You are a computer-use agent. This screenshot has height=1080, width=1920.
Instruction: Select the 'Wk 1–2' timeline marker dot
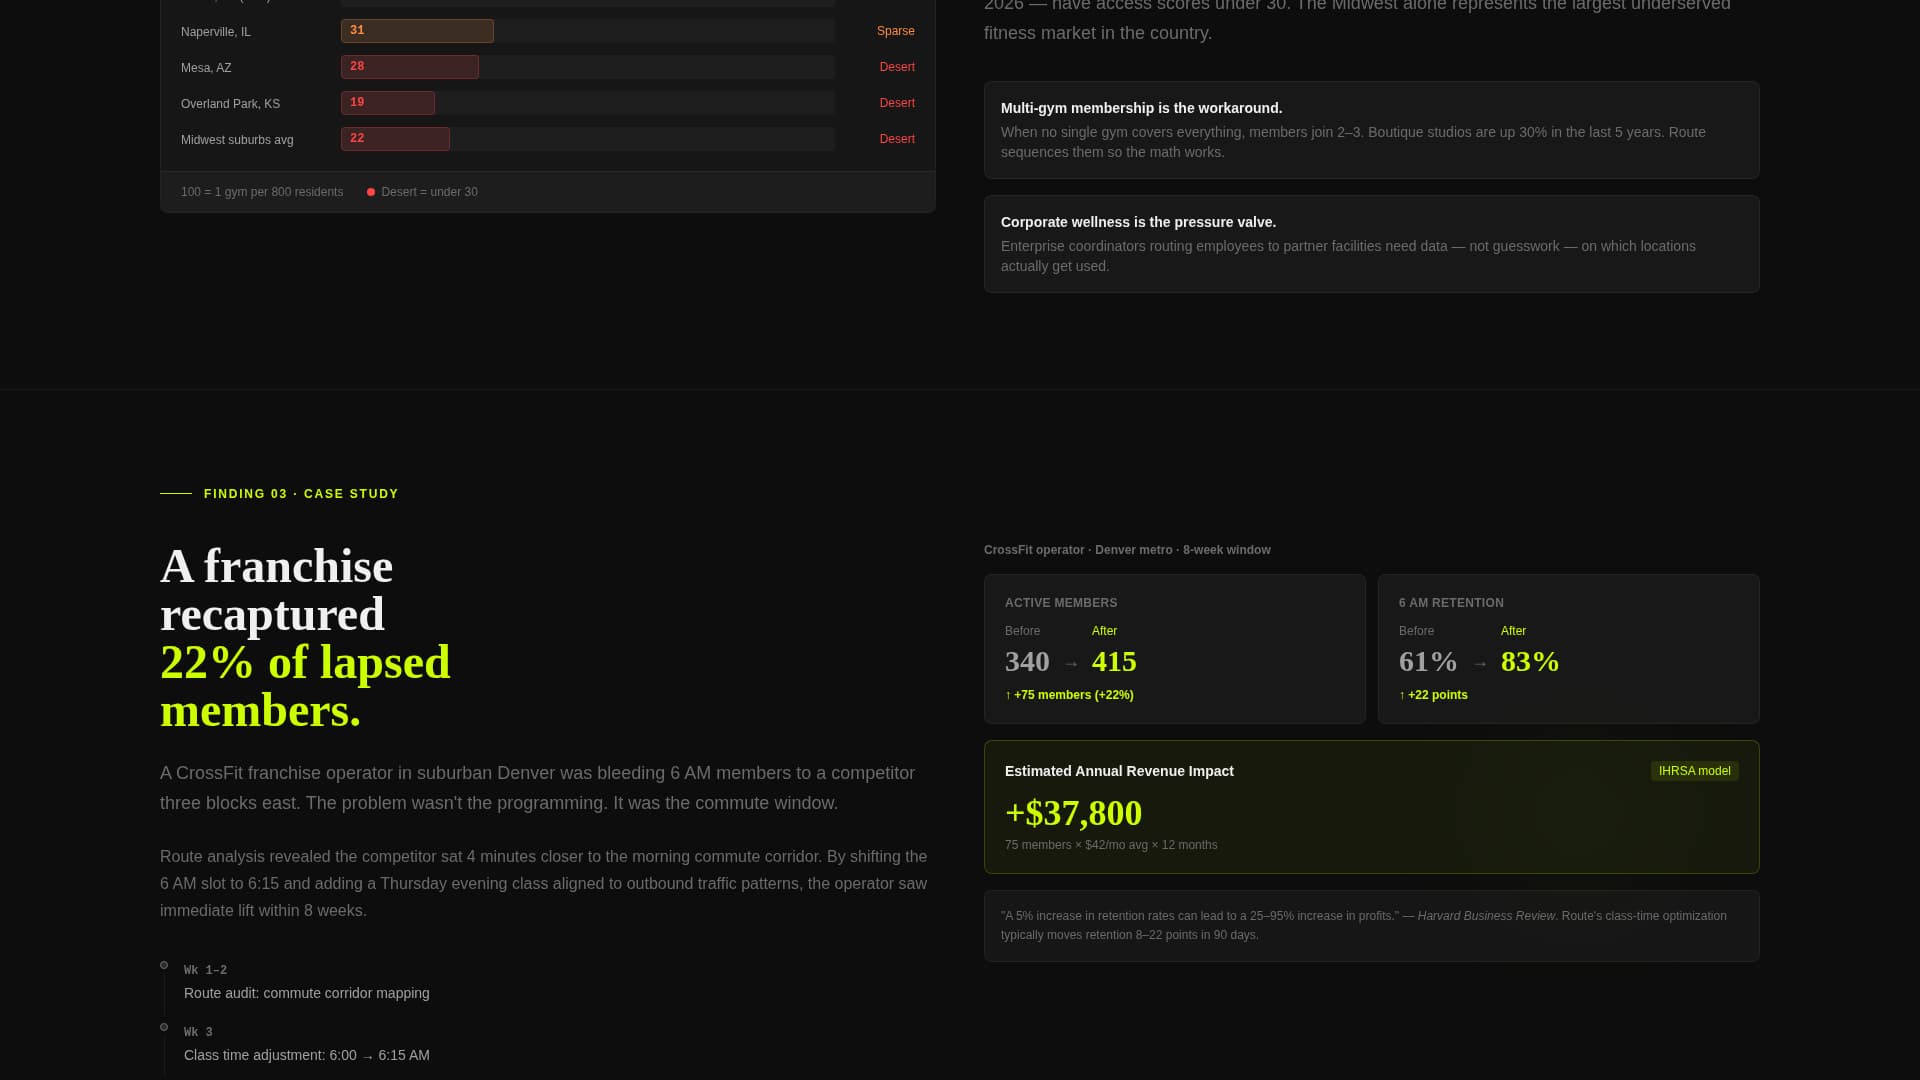(x=164, y=965)
